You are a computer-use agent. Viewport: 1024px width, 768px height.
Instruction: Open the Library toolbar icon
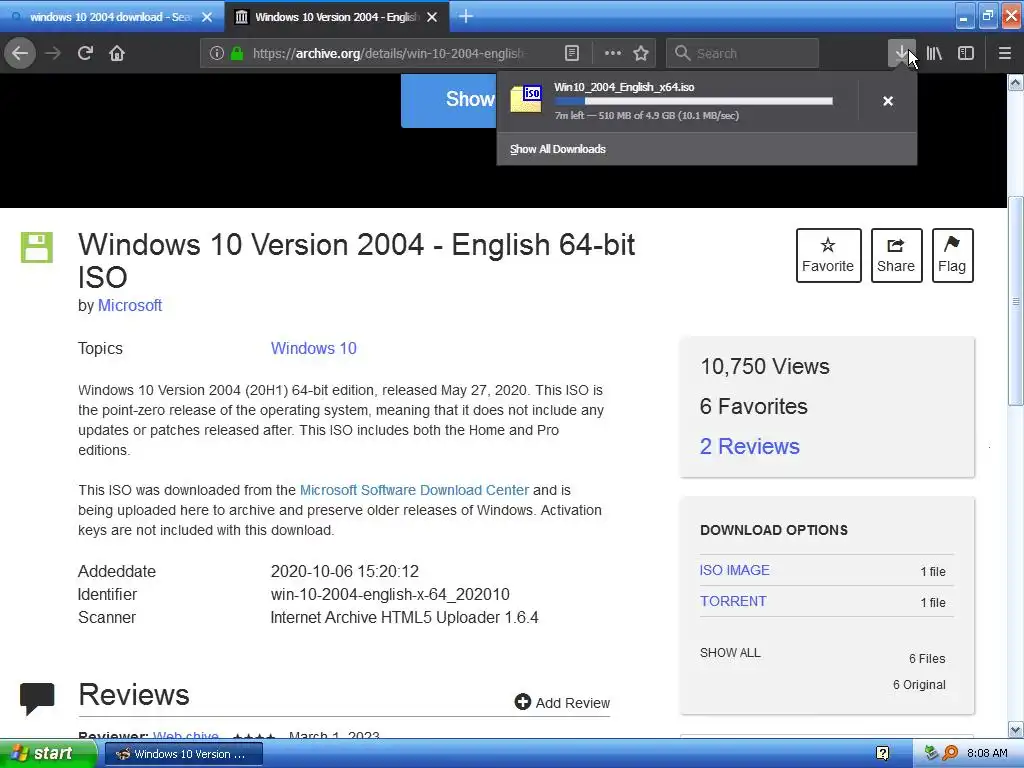click(934, 53)
